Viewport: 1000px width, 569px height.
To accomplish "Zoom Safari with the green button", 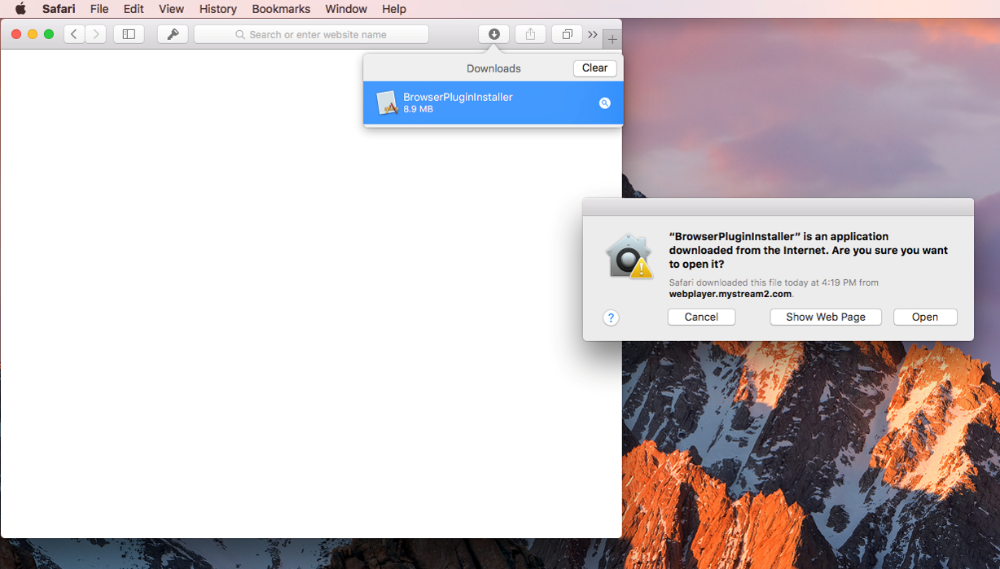I will pos(48,34).
